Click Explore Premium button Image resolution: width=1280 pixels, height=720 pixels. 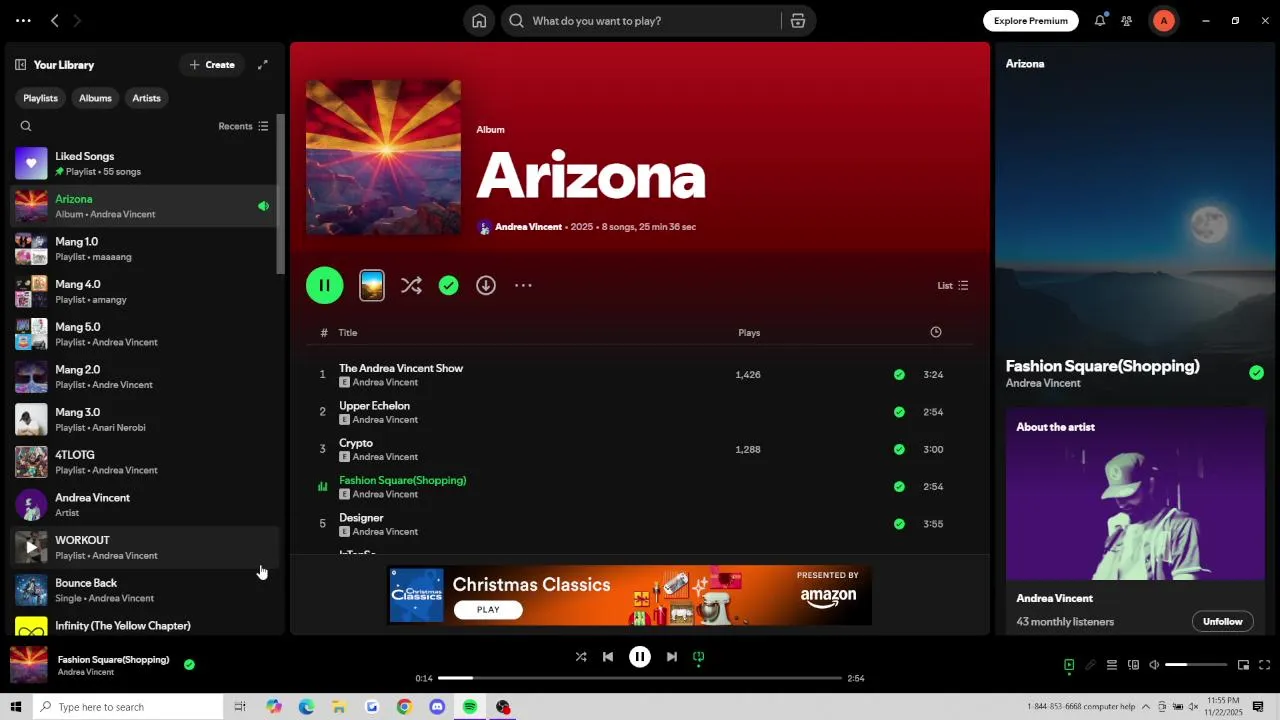(1031, 21)
